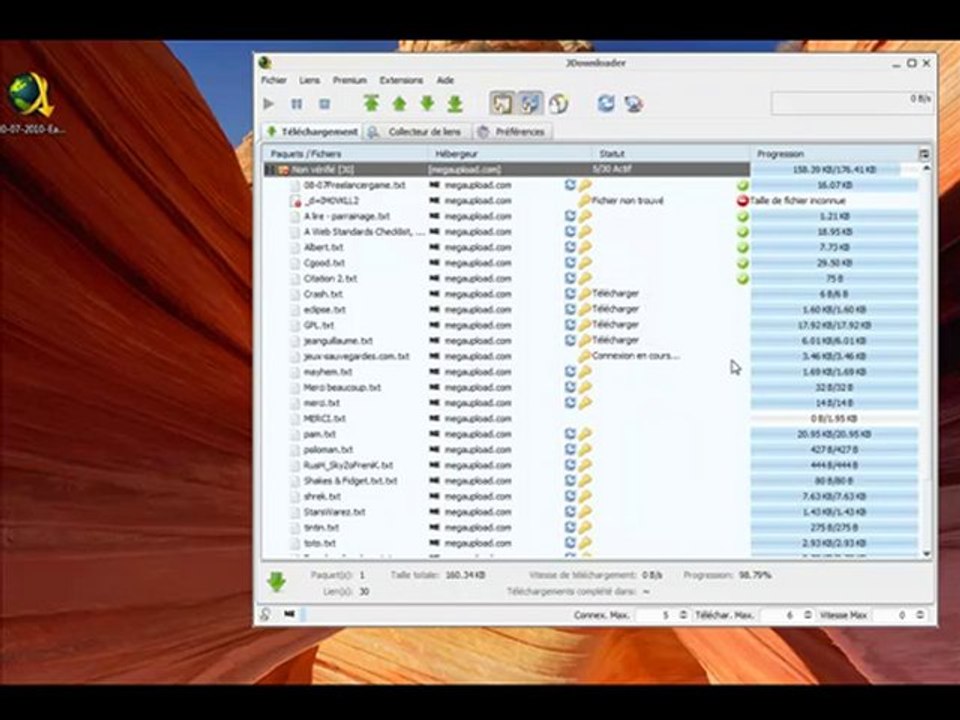Start downloads with the play icon
The height and width of the screenshot is (720, 960).
269,104
